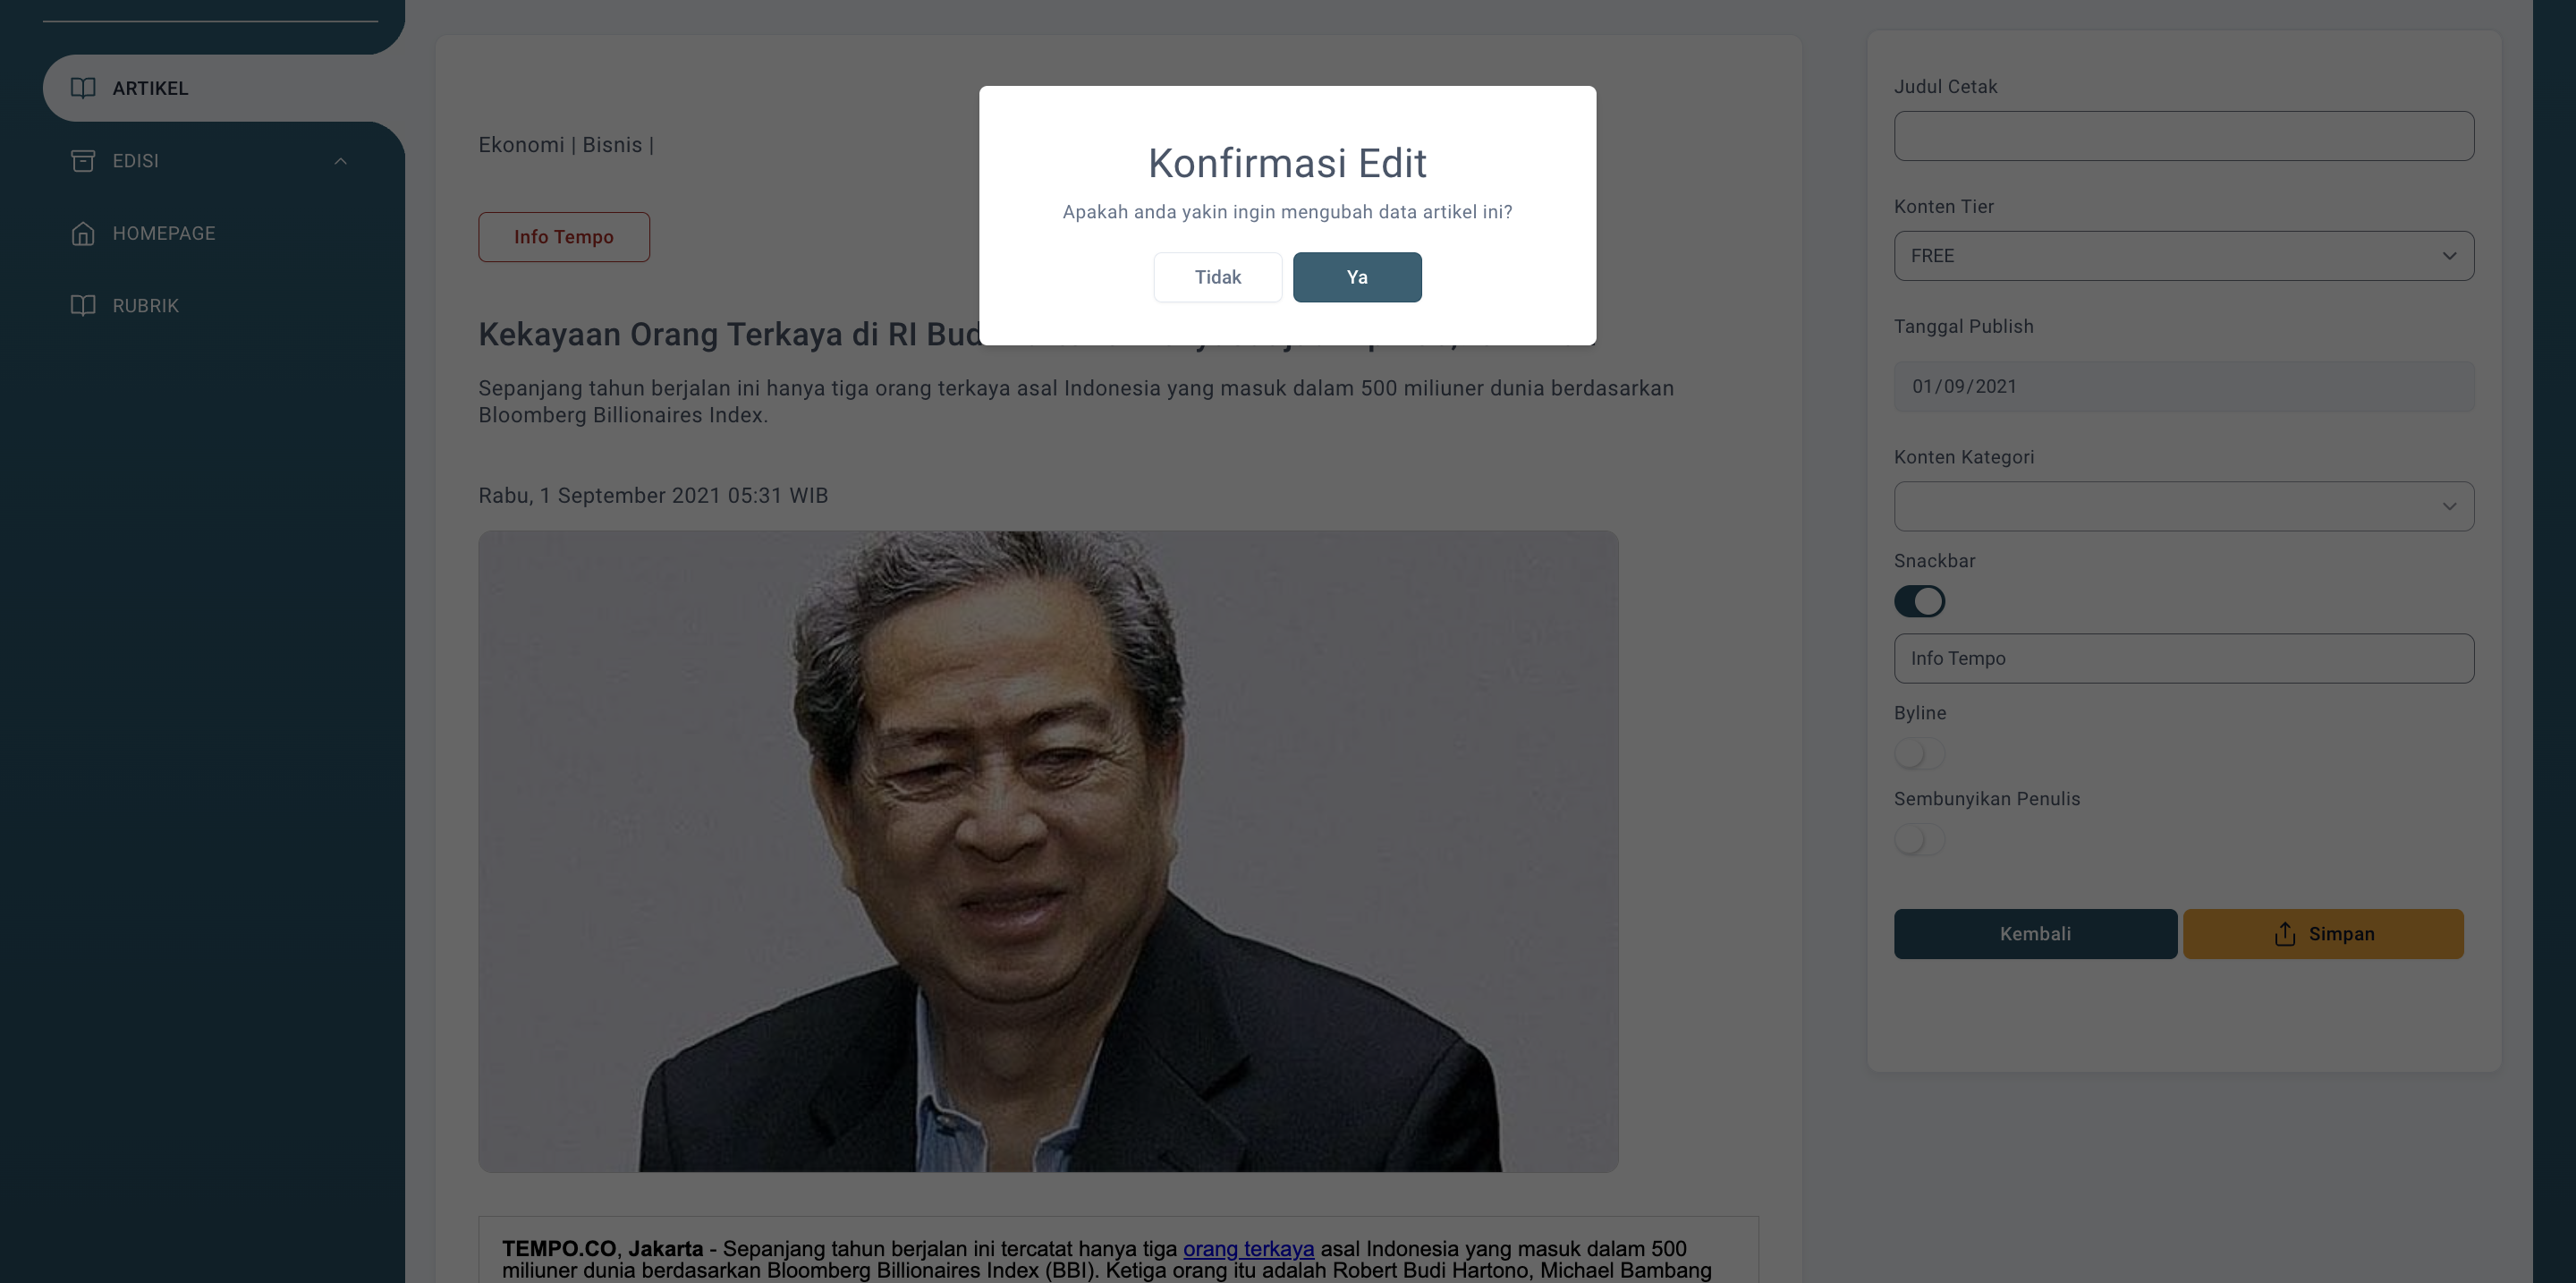The width and height of the screenshot is (2576, 1283).
Task: Click the Rubrik book icon
Action: [83, 305]
